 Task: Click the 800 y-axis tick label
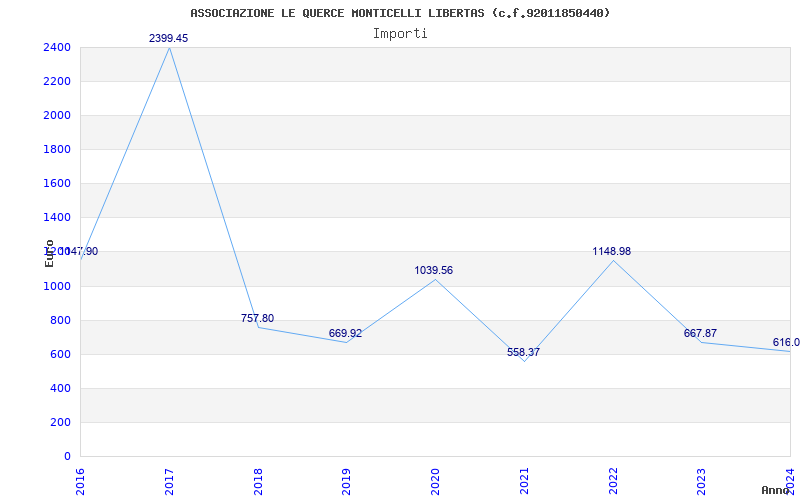click(61, 320)
